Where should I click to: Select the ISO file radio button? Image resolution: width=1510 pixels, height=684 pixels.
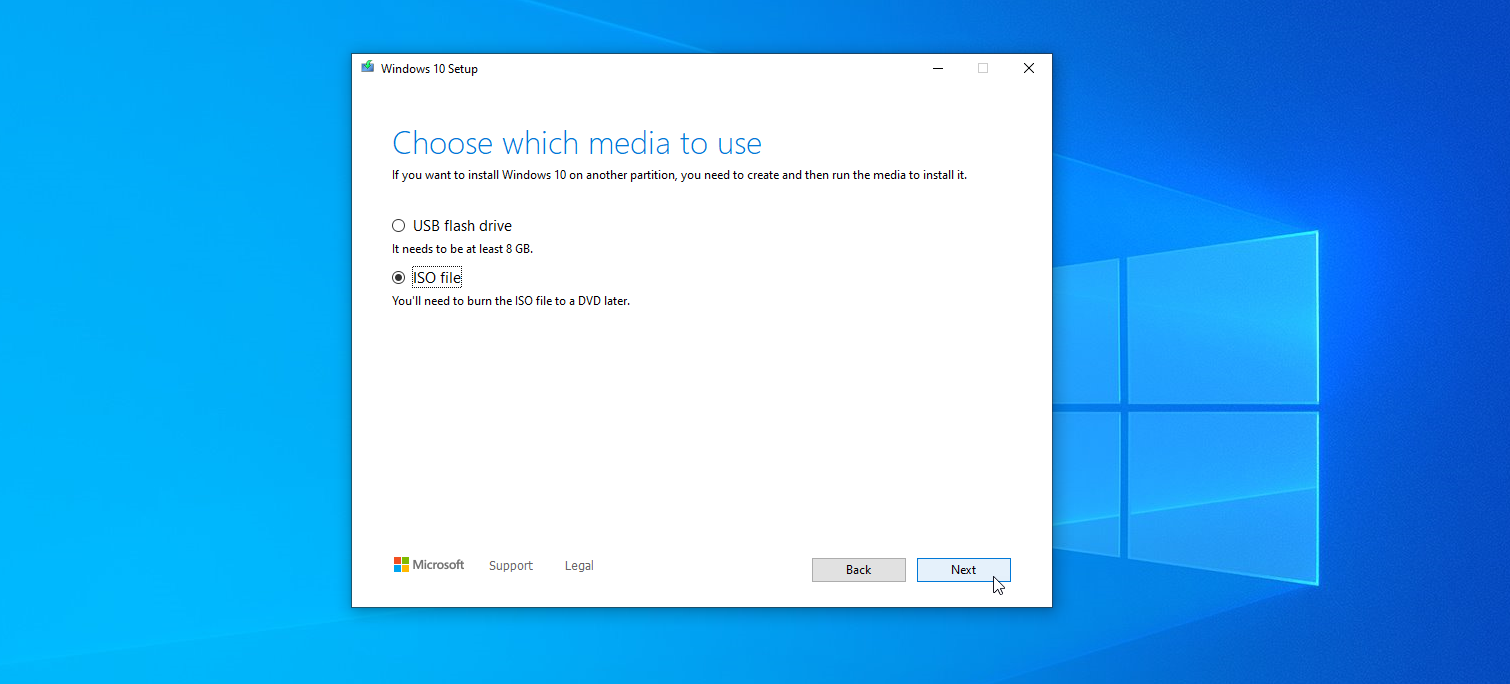click(399, 278)
